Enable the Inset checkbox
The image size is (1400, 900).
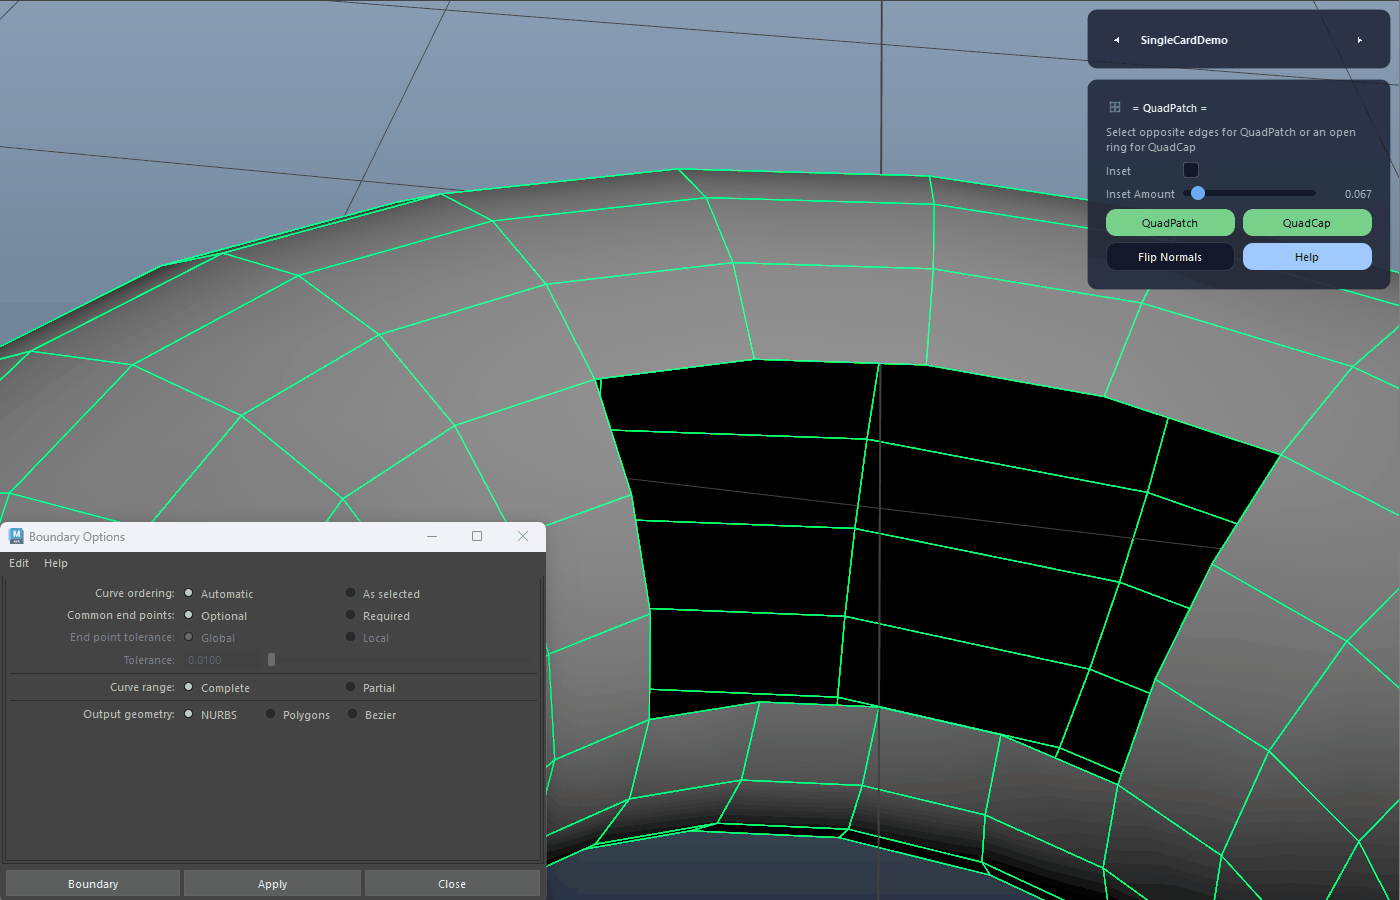pyautogui.click(x=1190, y=170)
